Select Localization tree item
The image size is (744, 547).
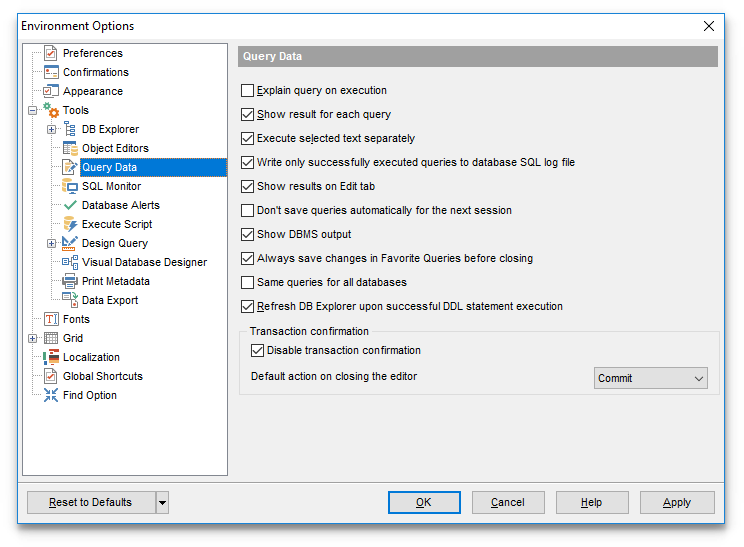pyautogui.click(x=92, y=357)
